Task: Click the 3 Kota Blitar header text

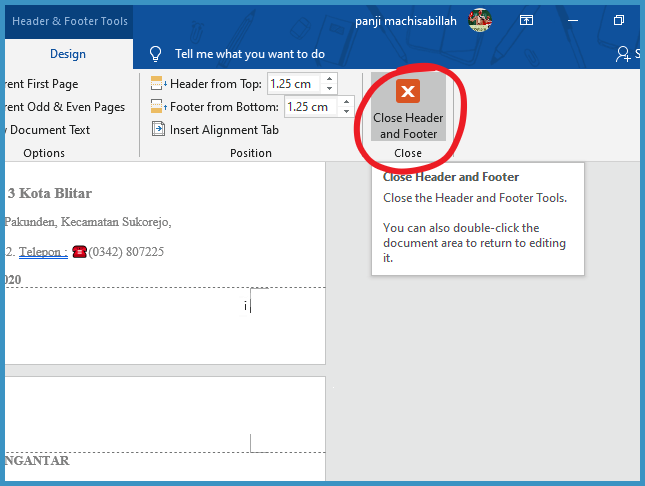Action: pos(49,193)
